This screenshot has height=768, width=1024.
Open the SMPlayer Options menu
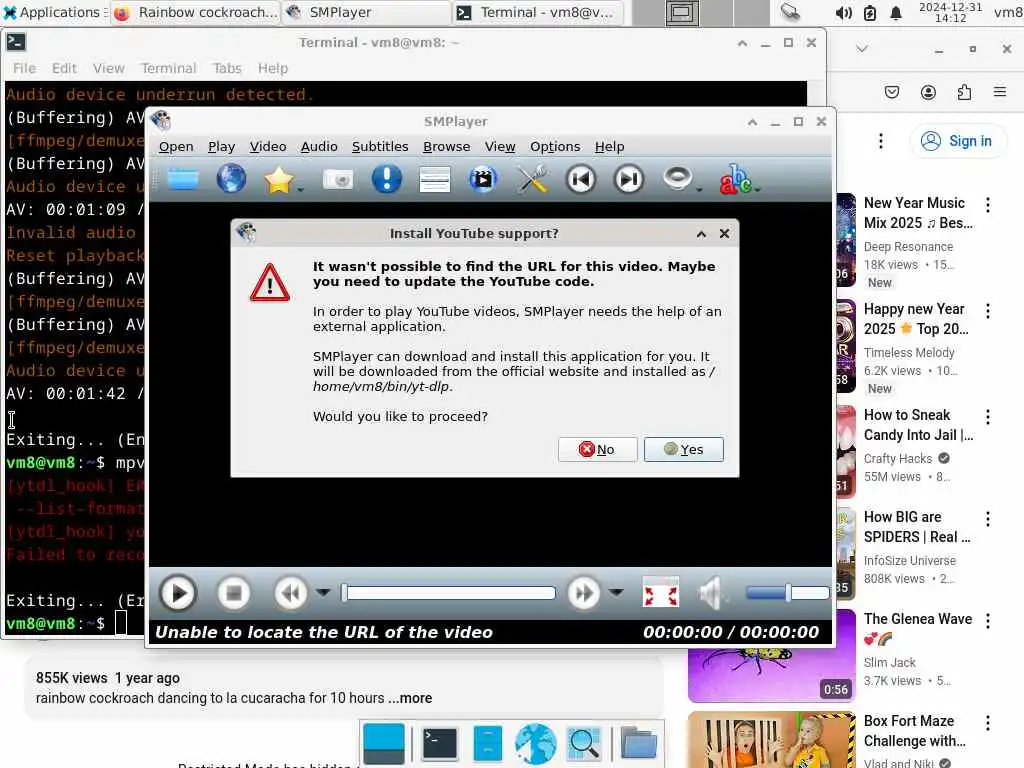pyautogui.click(x=554, y=146)
